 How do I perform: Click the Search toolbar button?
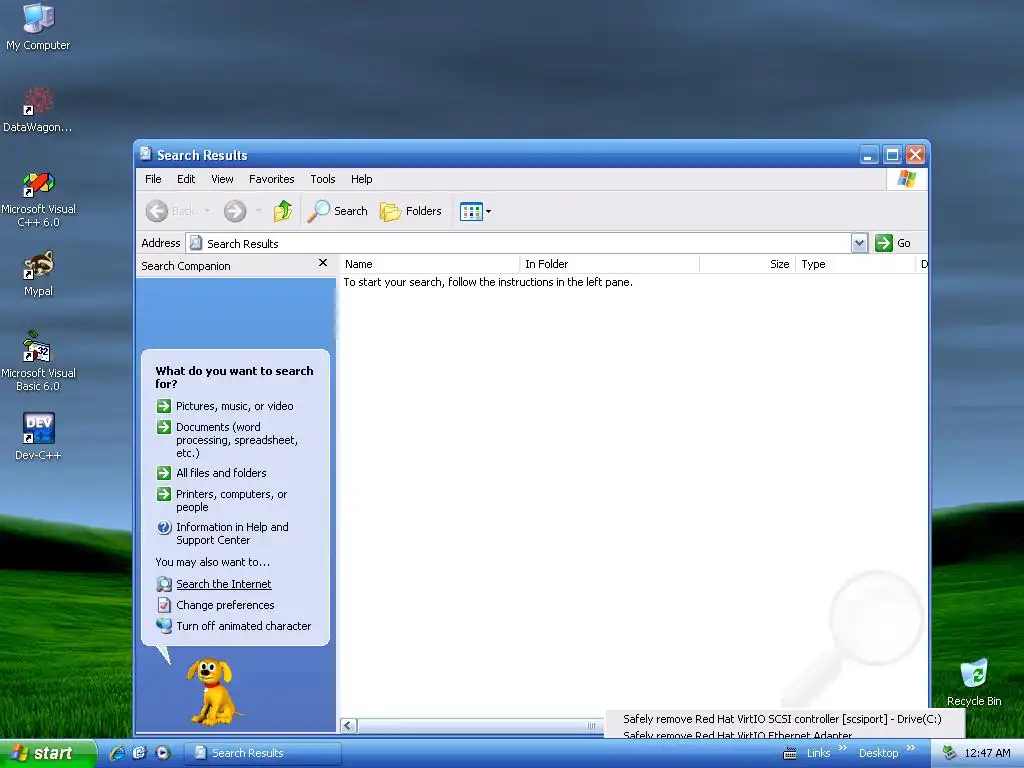pos(338,211)
